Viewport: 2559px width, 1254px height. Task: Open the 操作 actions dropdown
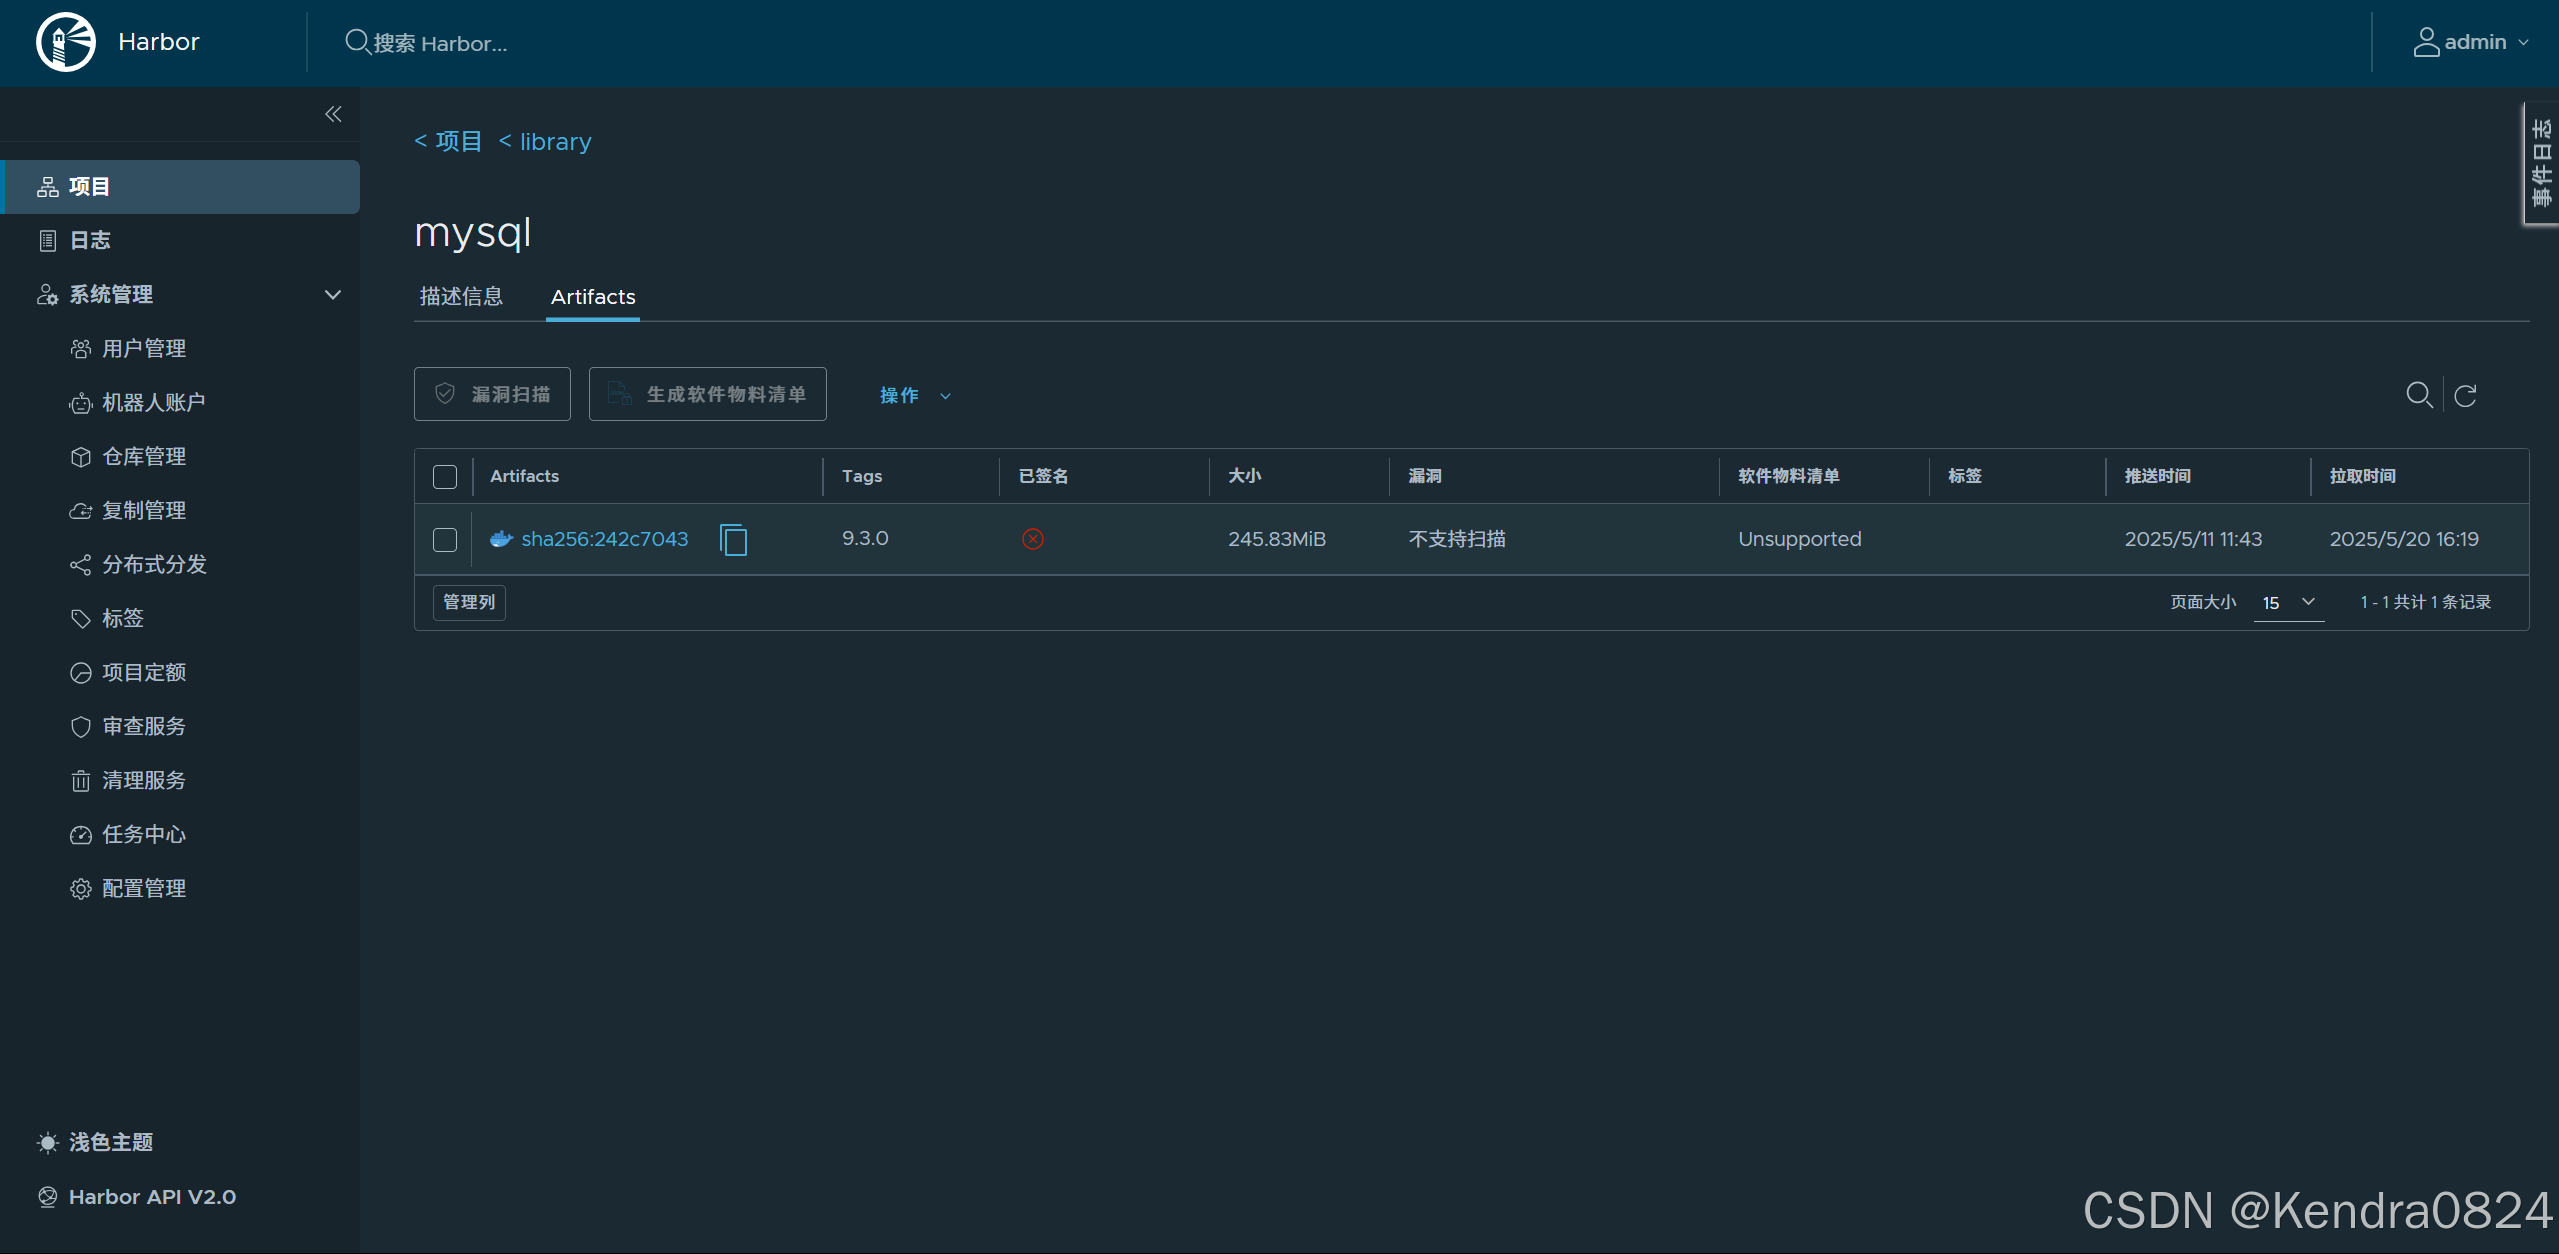(914, 395)
